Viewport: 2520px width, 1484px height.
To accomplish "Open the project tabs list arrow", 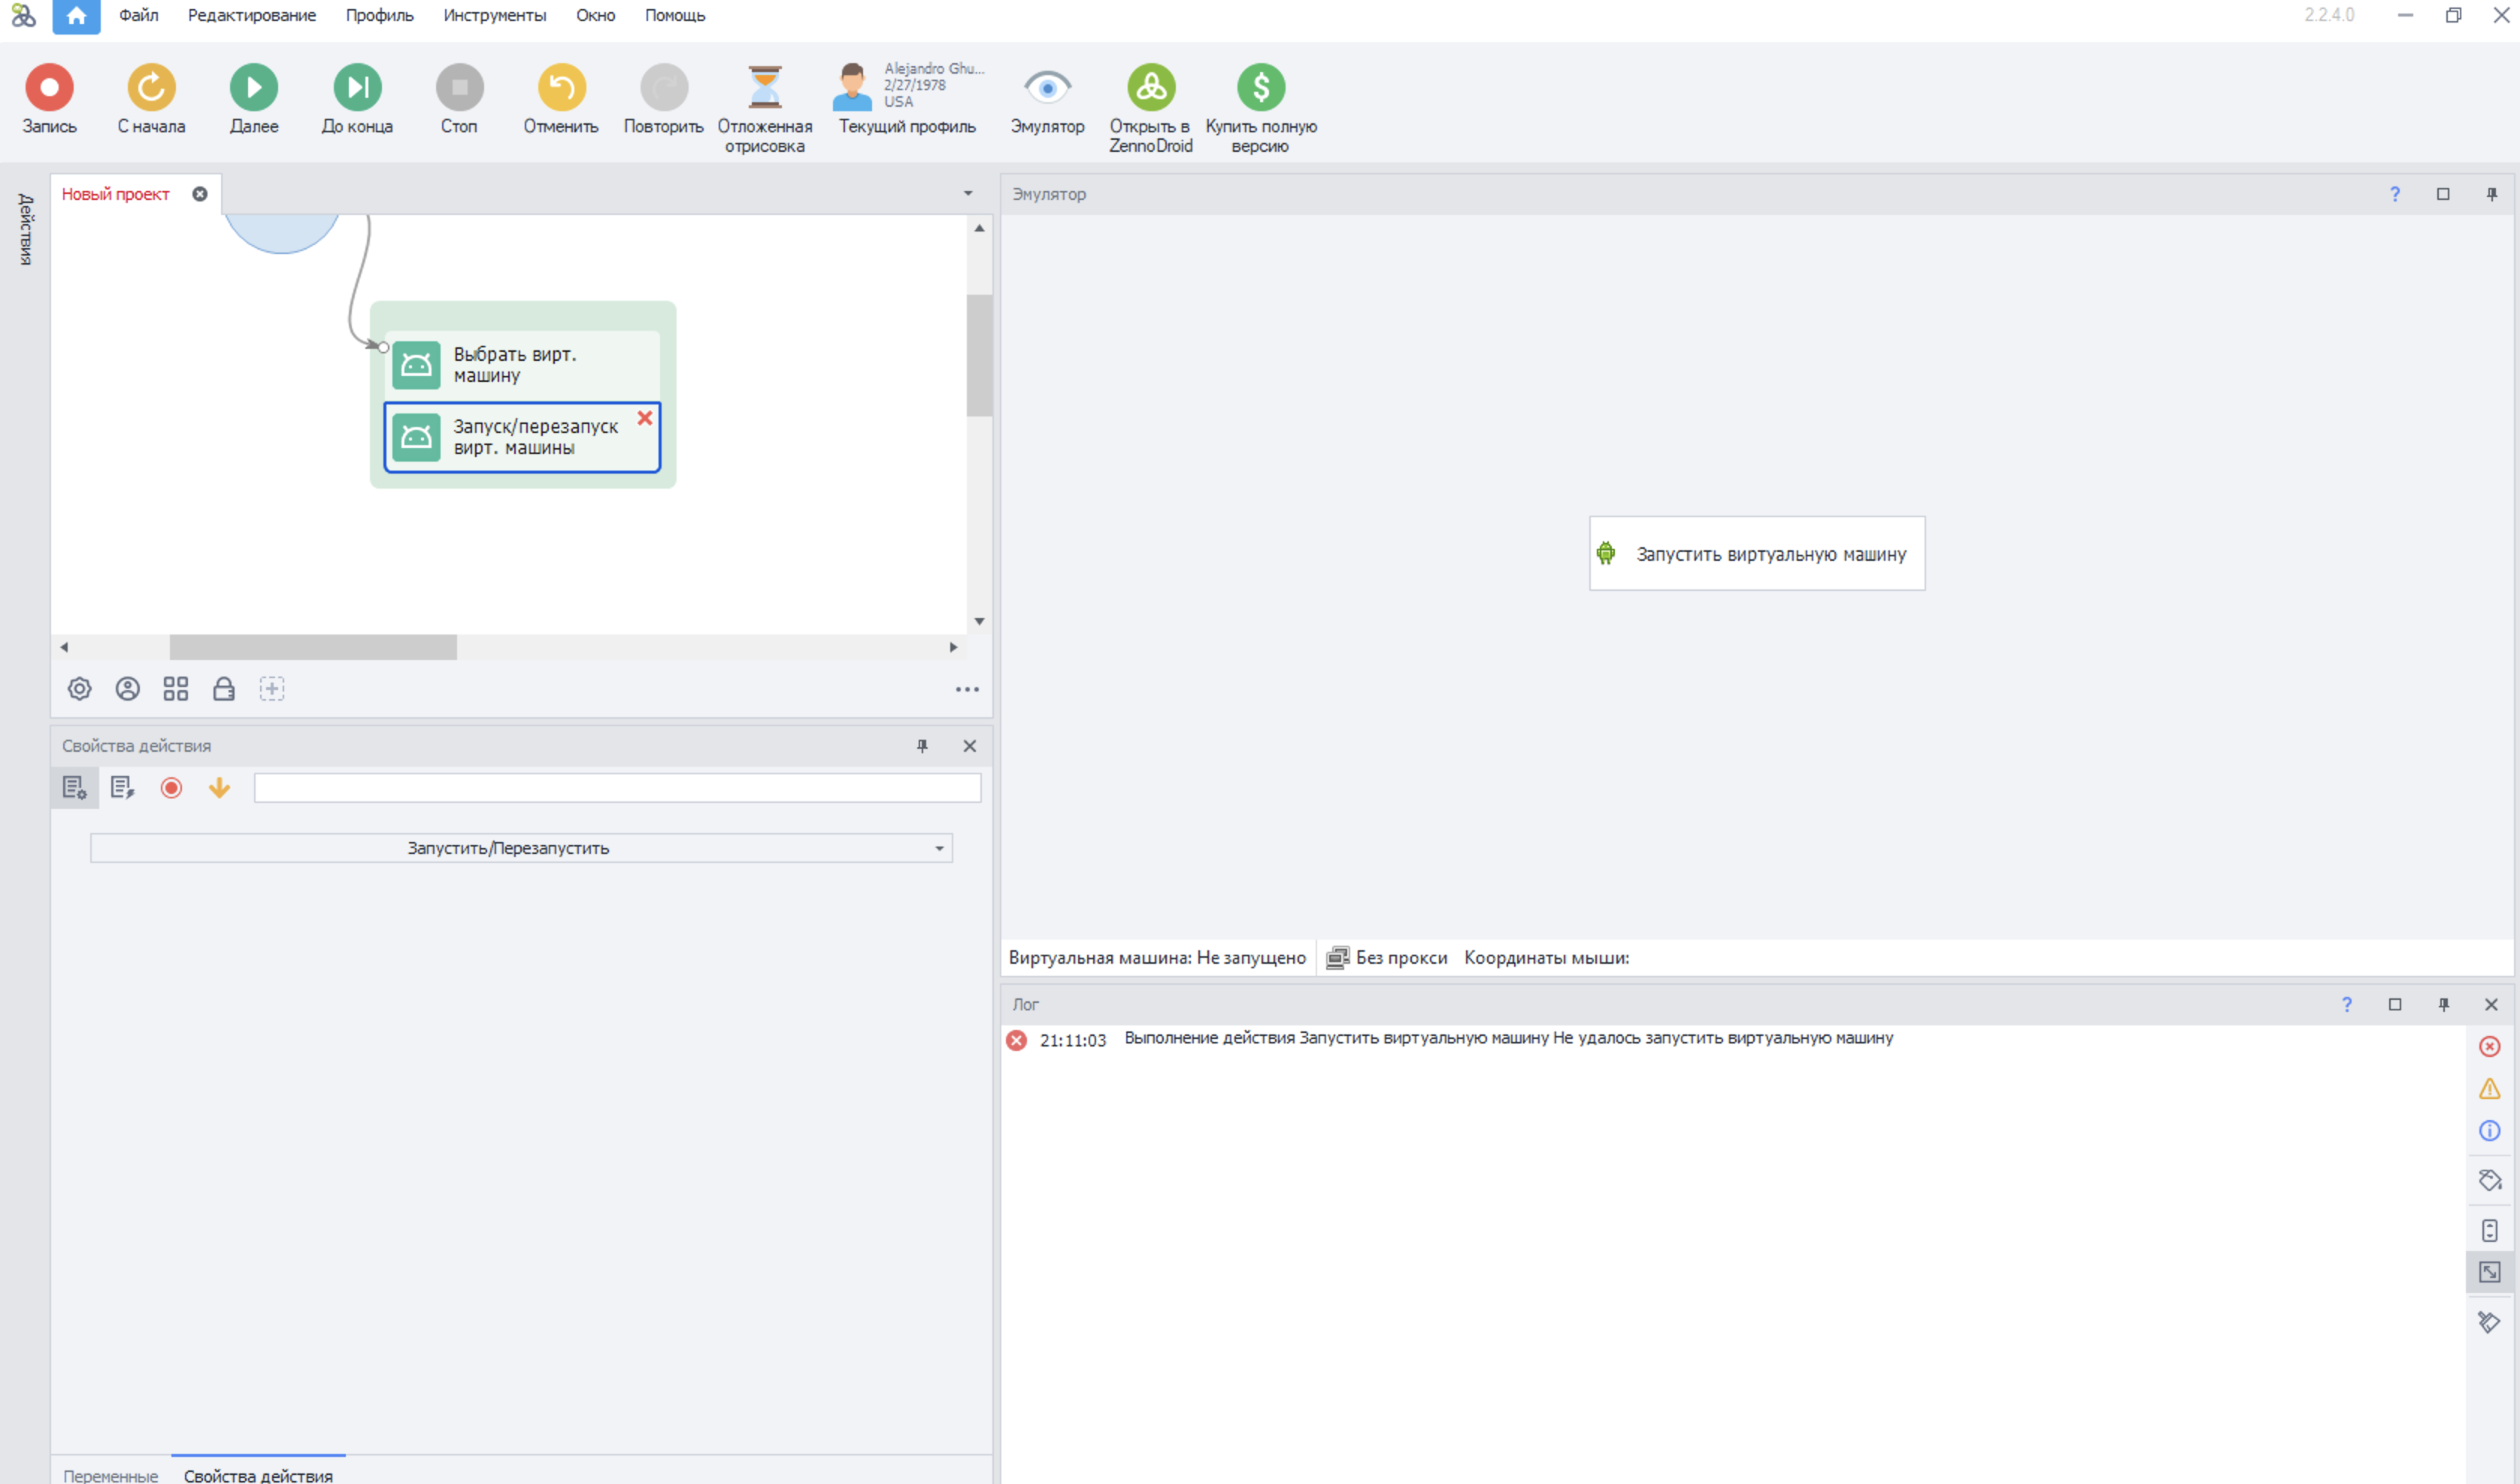I will (967, 194).
